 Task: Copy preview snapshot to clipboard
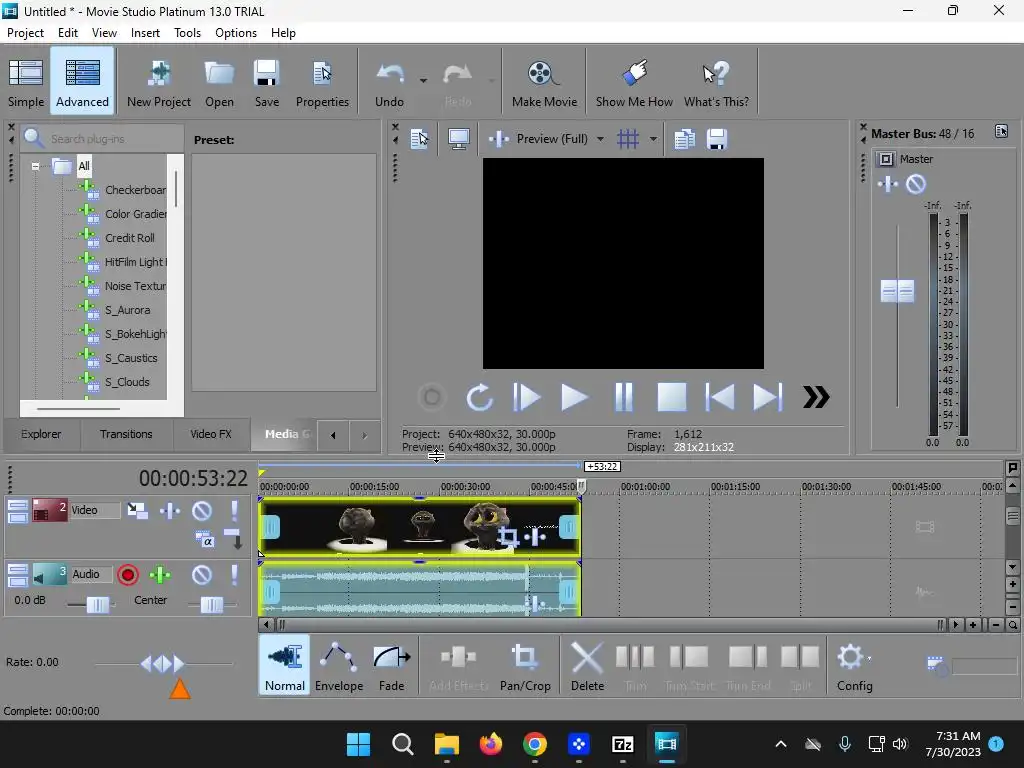(684, 138)
